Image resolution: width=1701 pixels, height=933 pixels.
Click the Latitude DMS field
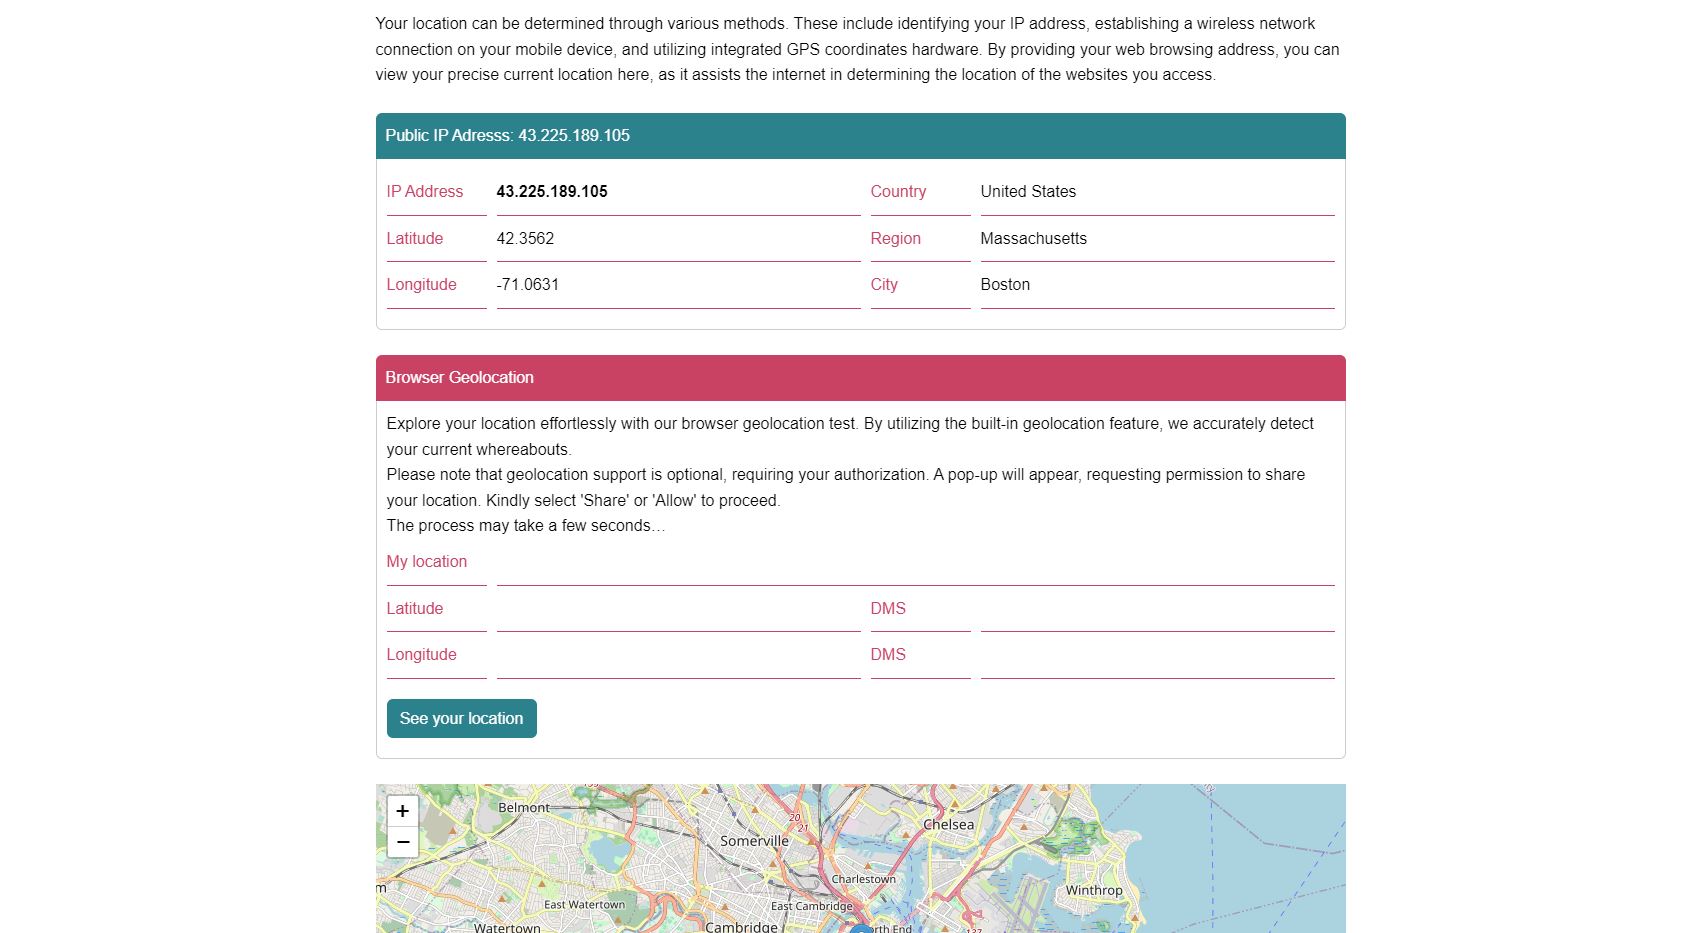[x=1157, y=608]
